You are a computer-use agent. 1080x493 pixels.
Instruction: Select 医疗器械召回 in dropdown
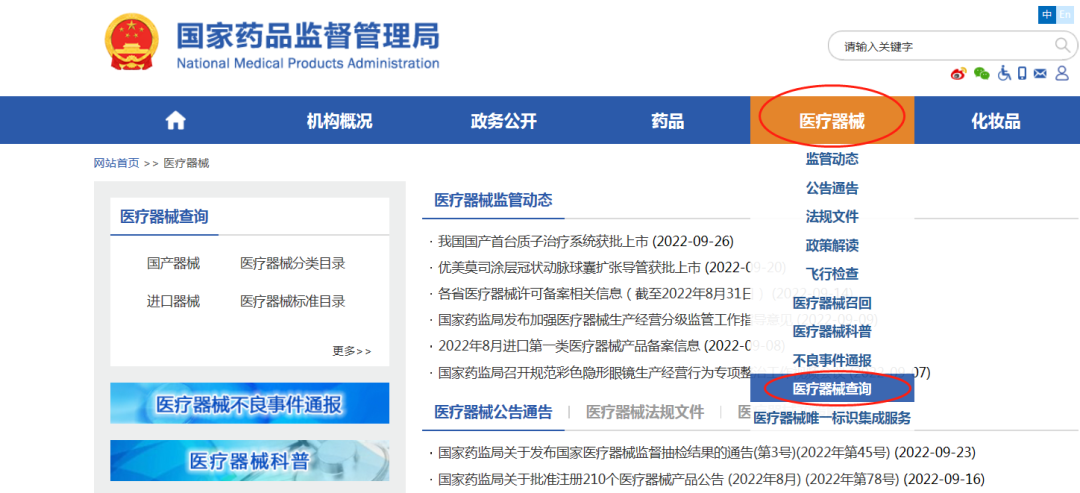[x=832, y=303]
